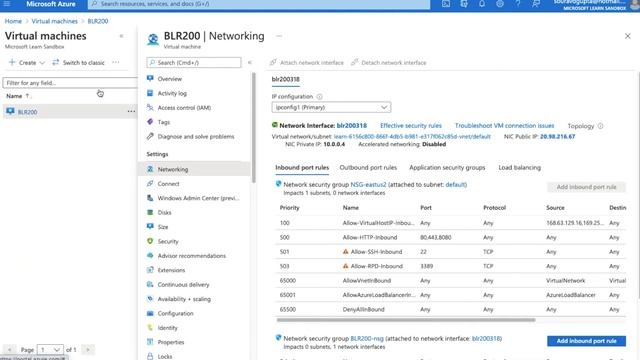This screenshot has height=360, width=640.
Task: Go to Home breadcrumb
Action: [13, 21]
